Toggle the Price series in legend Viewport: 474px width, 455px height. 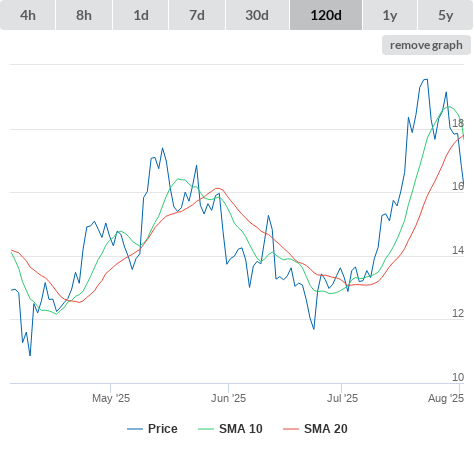point(152,429)
